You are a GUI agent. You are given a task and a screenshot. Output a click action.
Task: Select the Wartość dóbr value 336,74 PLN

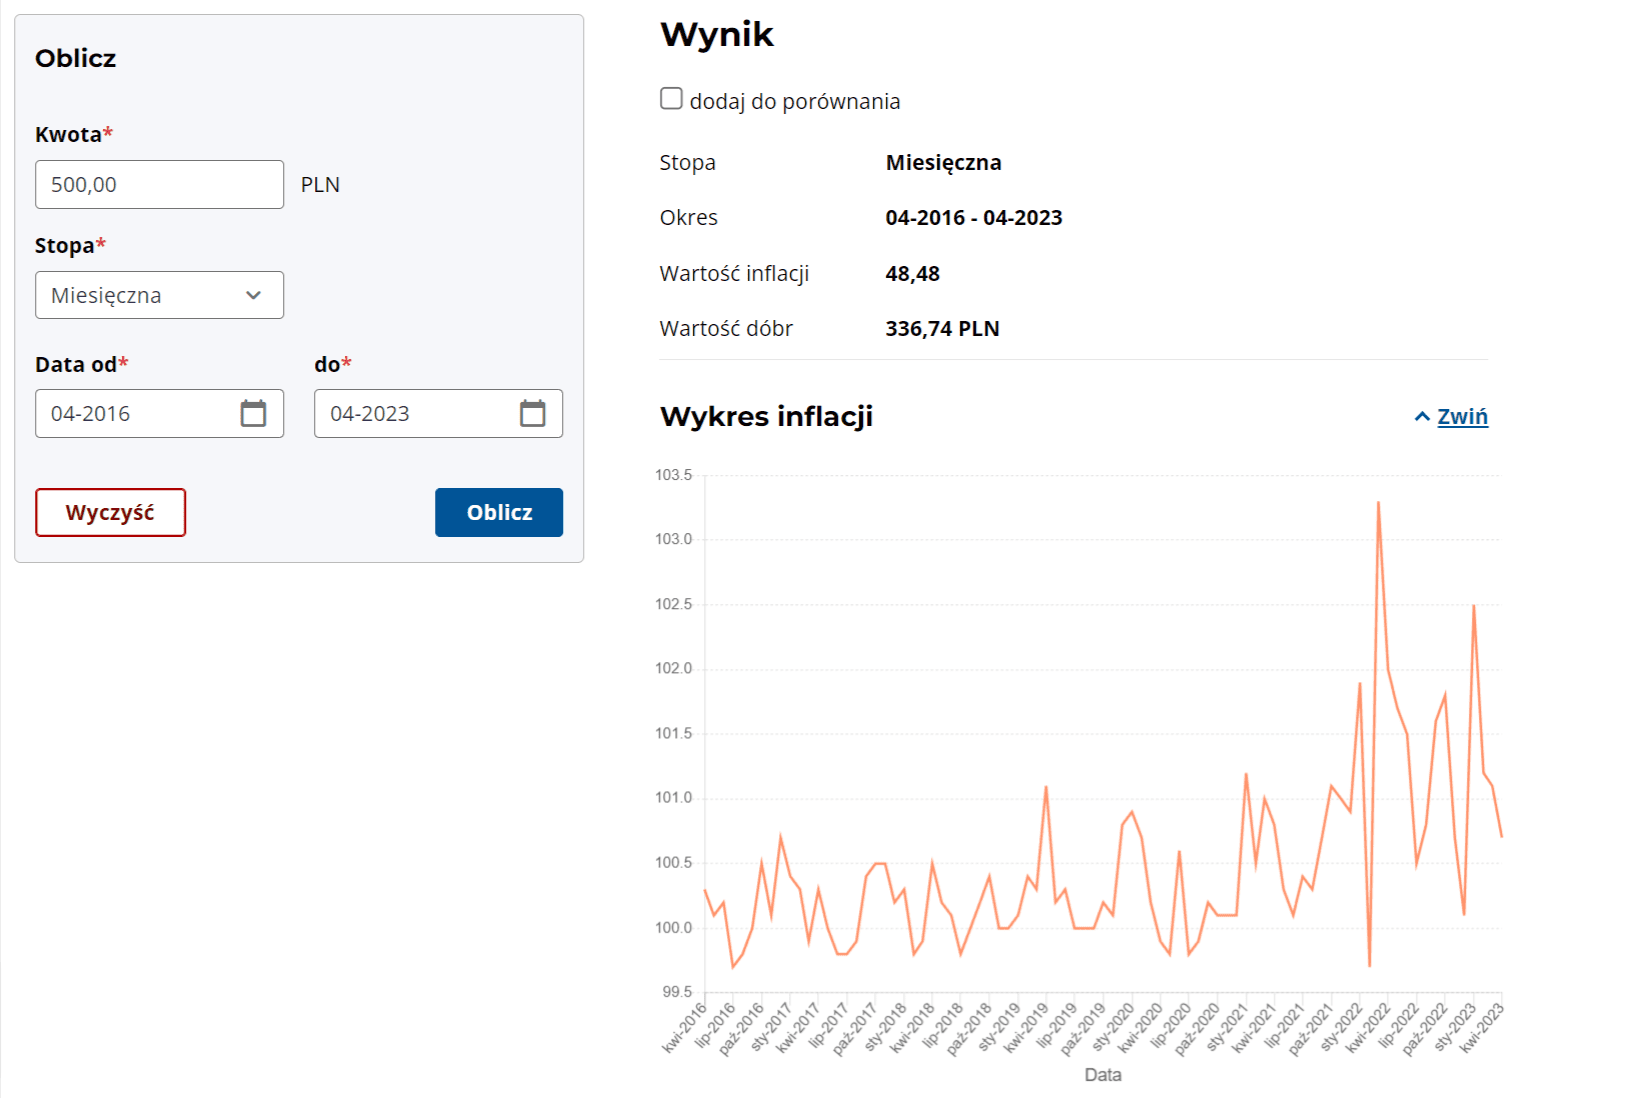(942, 328)
